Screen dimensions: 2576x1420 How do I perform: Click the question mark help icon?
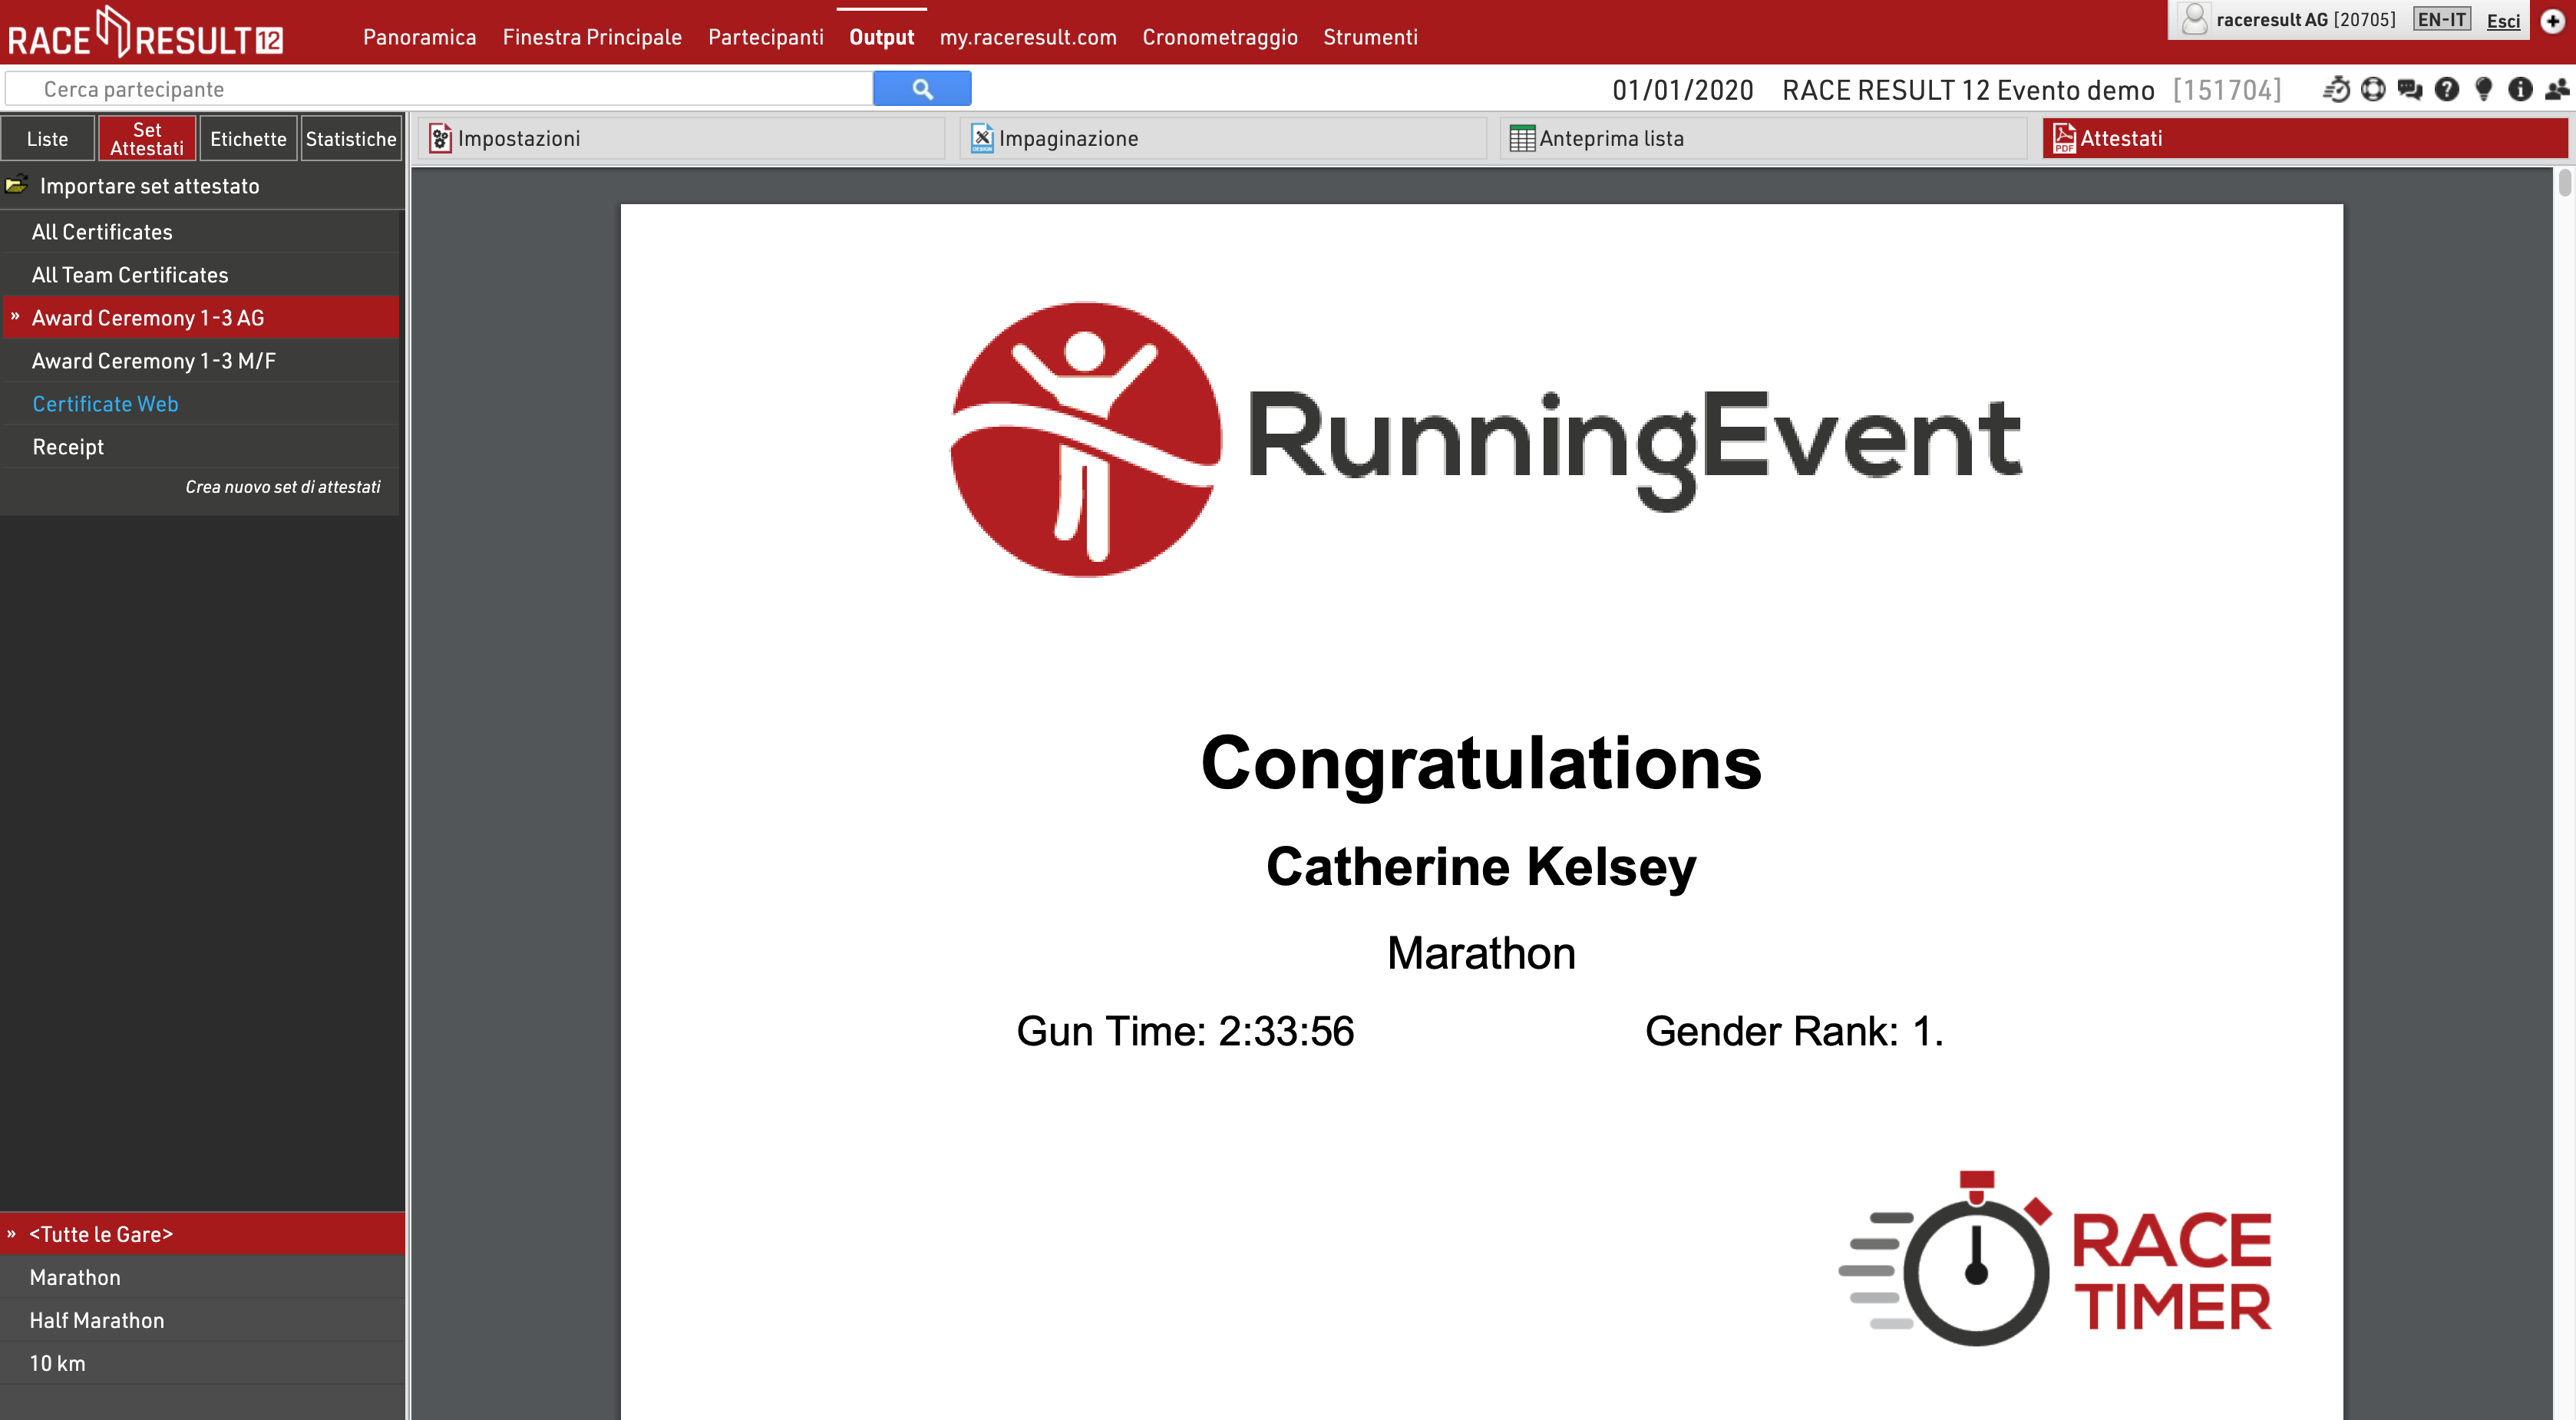click(2447, 90)
